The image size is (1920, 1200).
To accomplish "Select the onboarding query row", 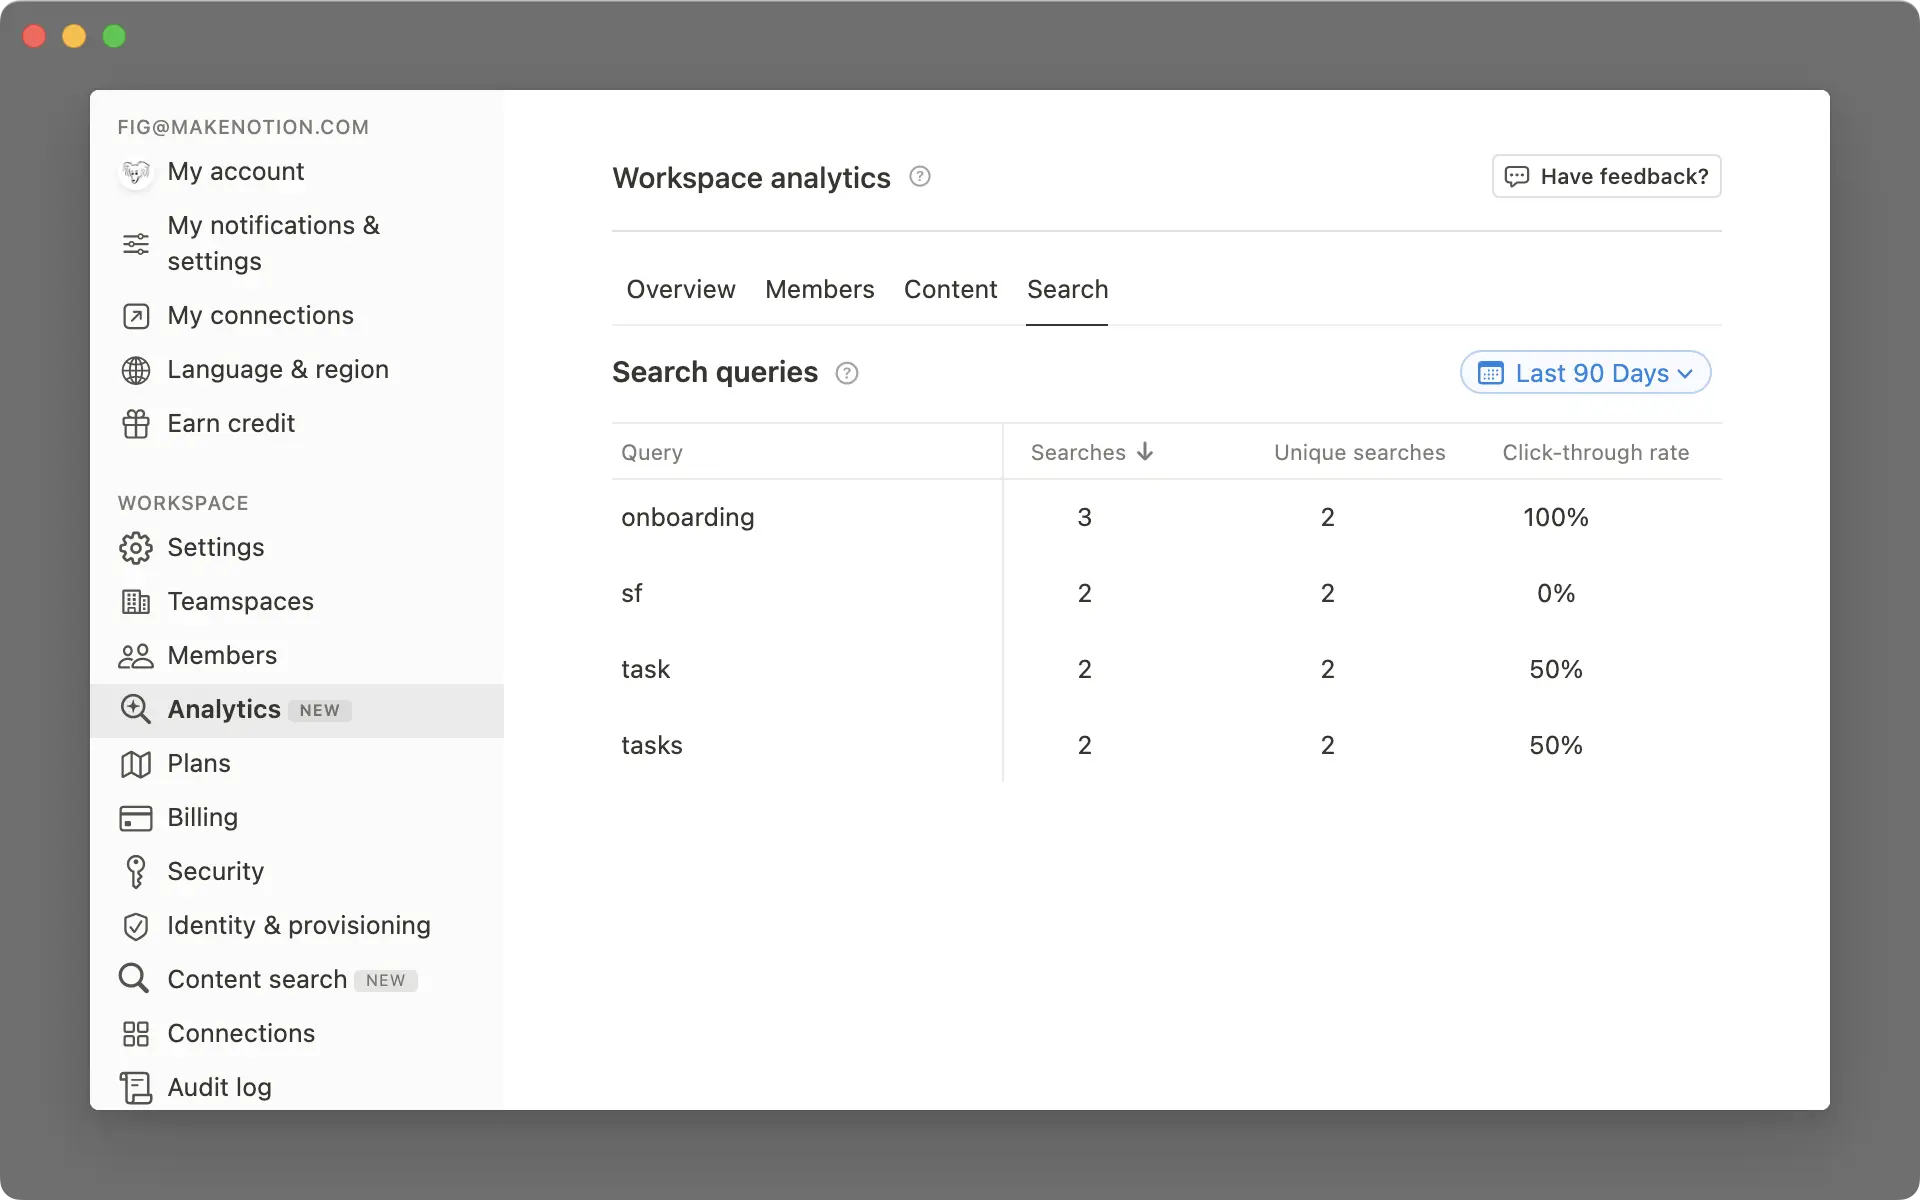I will [x=687, y=517].
